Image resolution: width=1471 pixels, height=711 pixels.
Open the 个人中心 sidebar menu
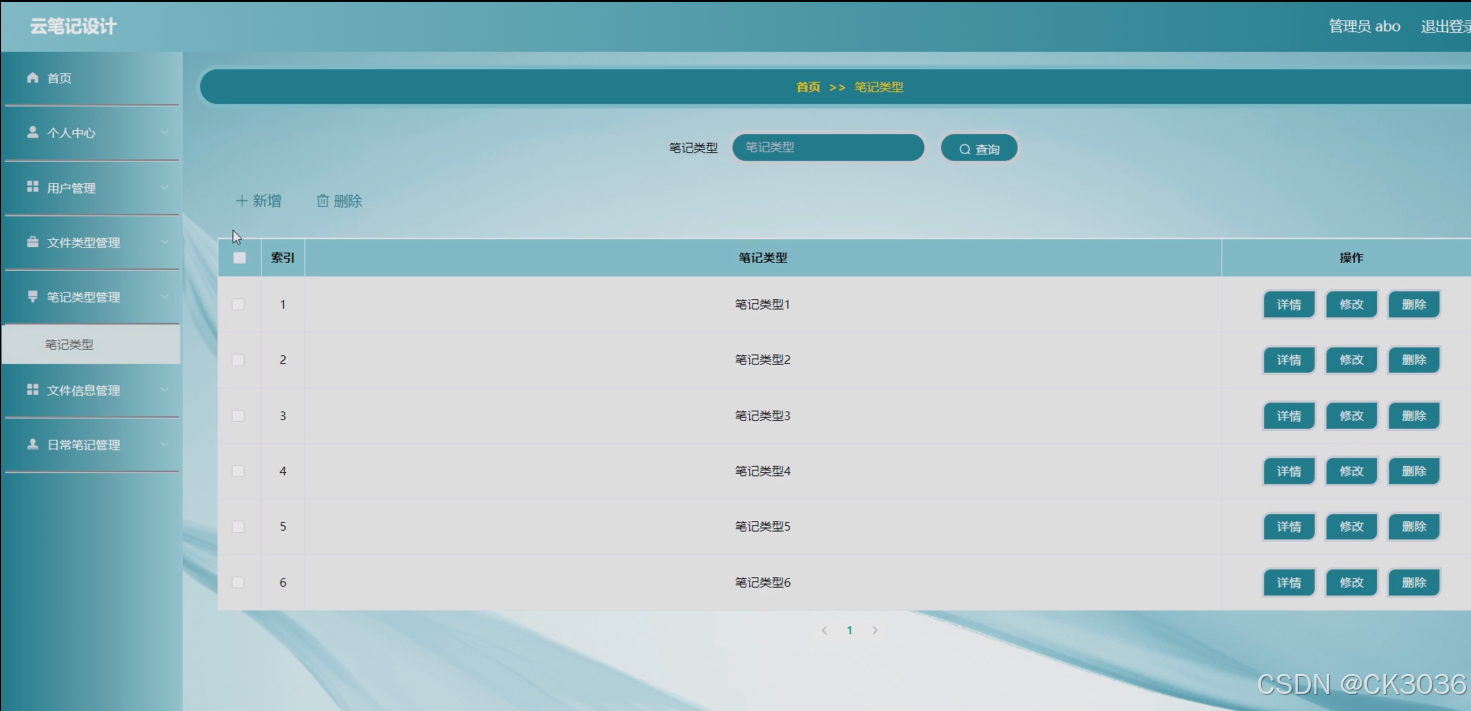point(90,133)
